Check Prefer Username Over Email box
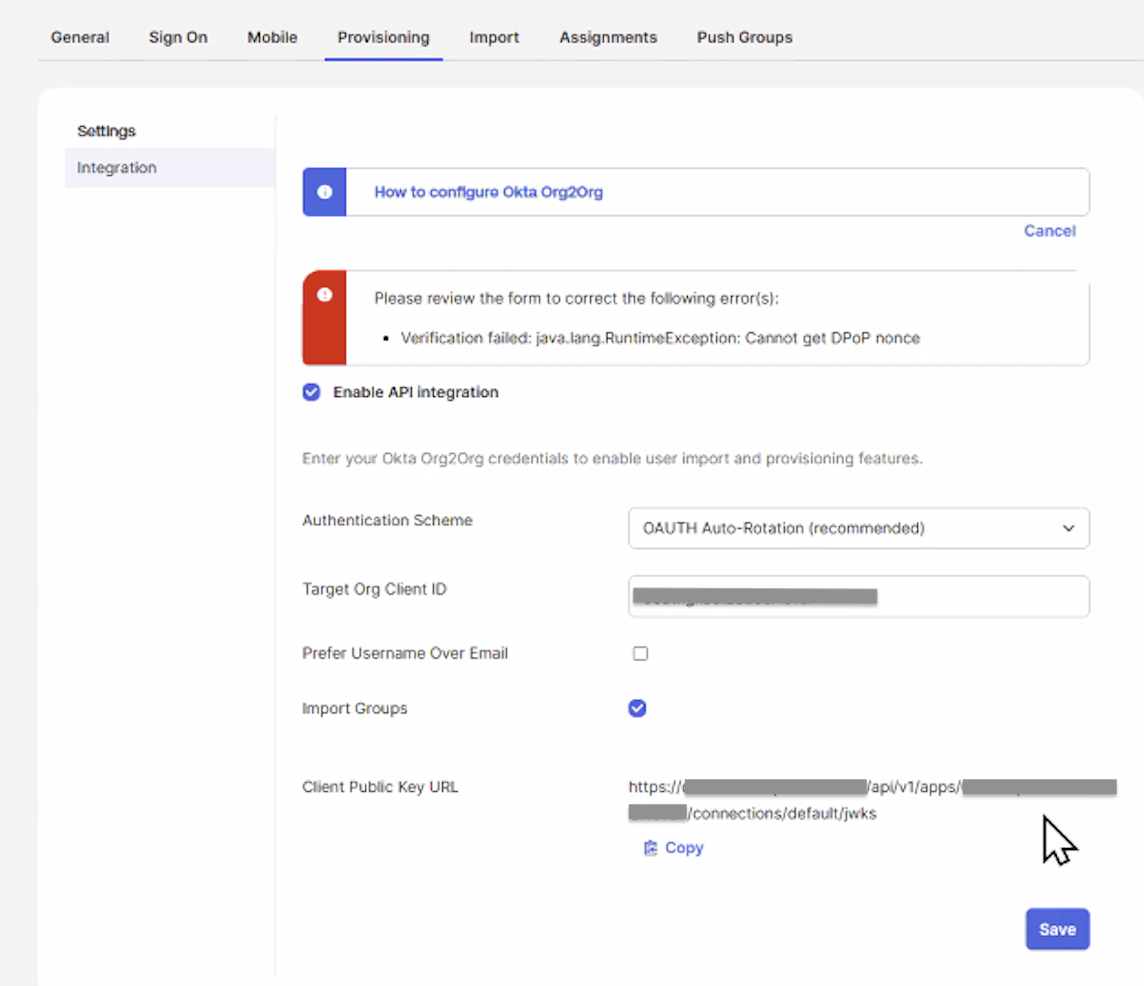The image size is (1144, 986). click(640, 653)
